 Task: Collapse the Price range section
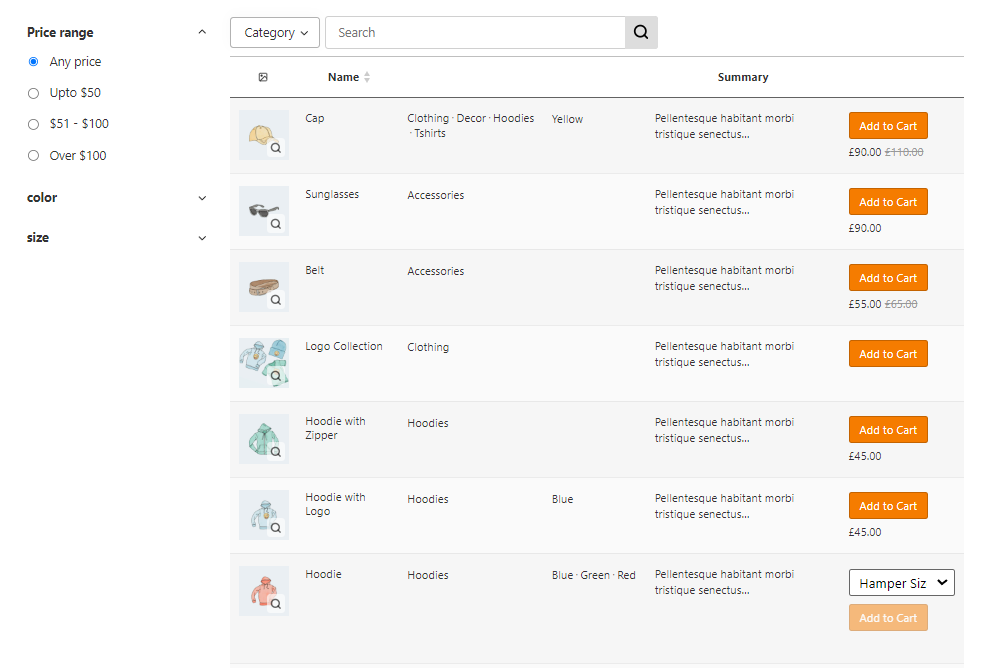point(202,32)
